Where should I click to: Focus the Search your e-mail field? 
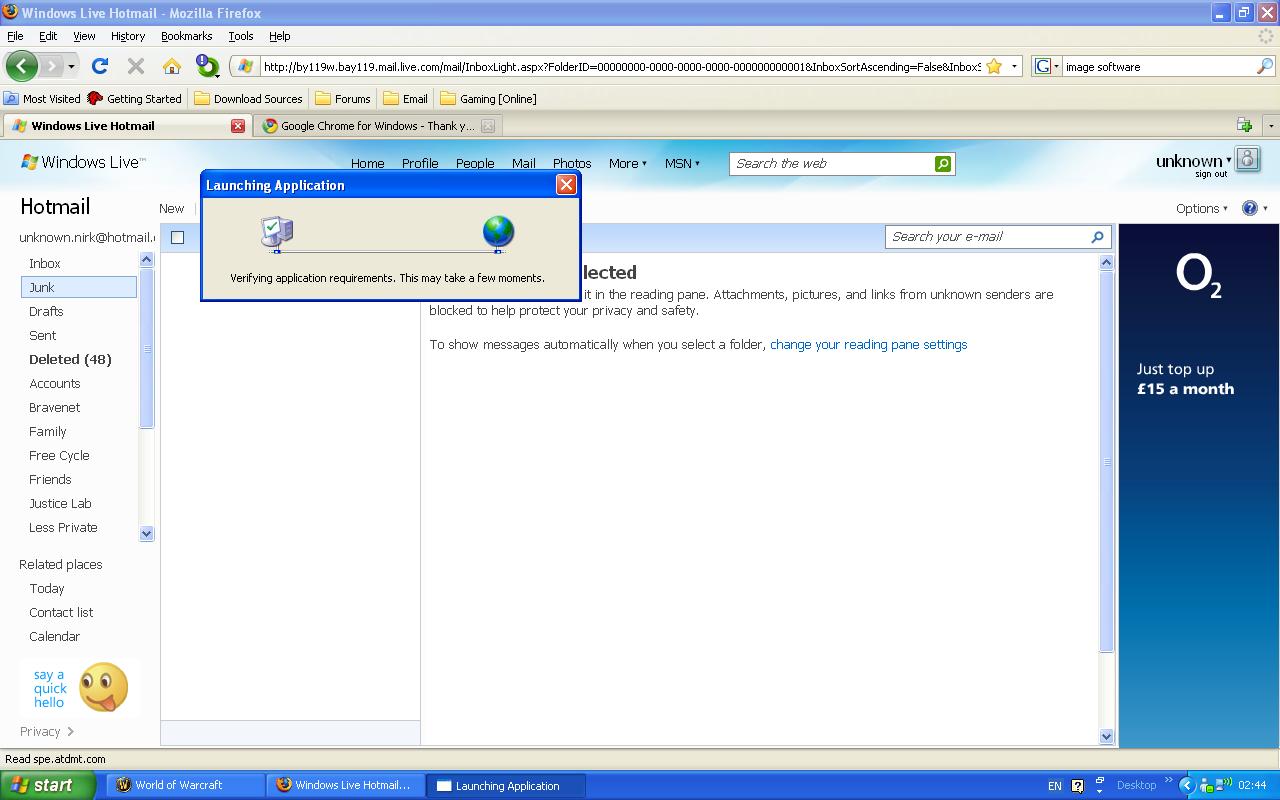point(987,237)
